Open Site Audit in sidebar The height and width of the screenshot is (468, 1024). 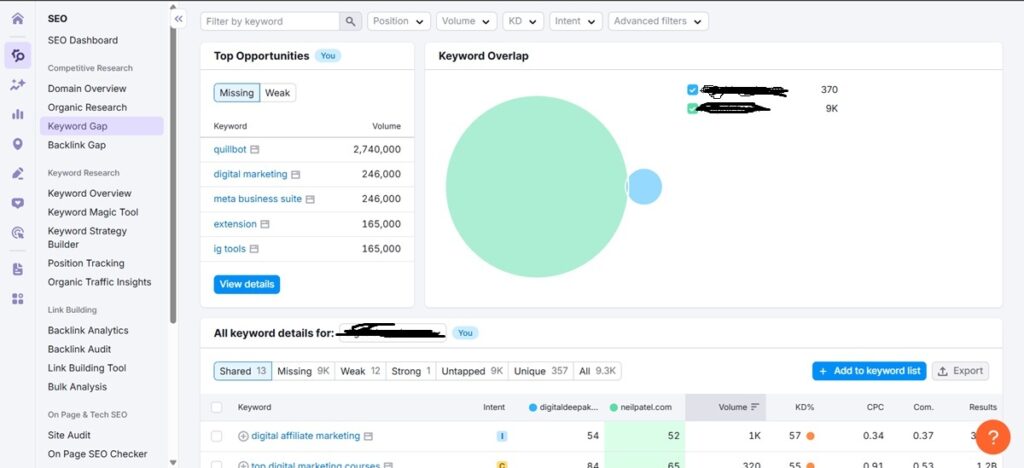coord(69,435)
